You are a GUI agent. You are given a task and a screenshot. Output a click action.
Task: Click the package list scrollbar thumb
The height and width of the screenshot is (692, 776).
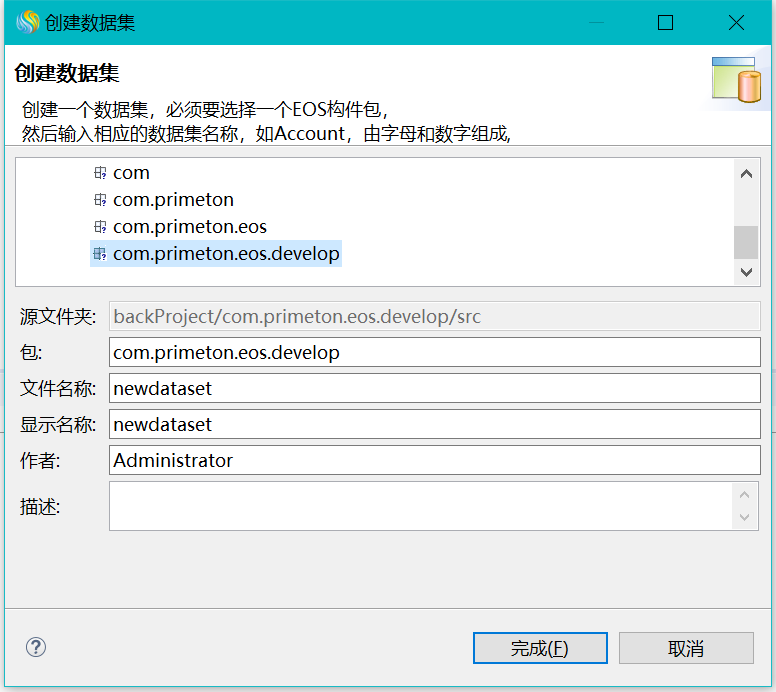tap(746, 241)
